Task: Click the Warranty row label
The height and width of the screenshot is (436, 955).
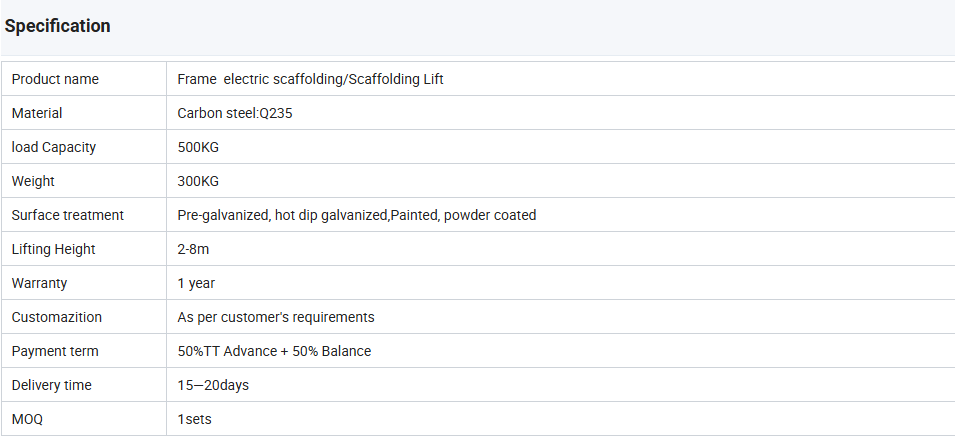Action: point(39,283)
